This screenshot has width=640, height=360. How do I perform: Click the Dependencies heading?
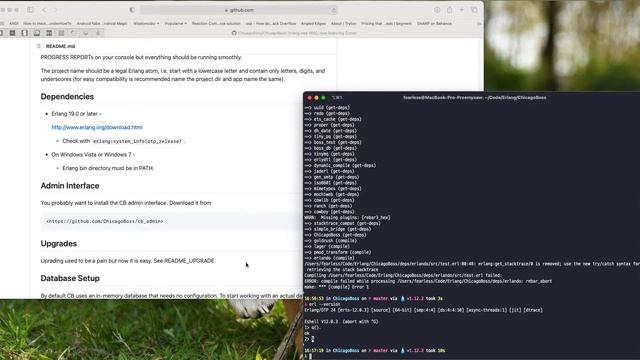click(67, 97)
